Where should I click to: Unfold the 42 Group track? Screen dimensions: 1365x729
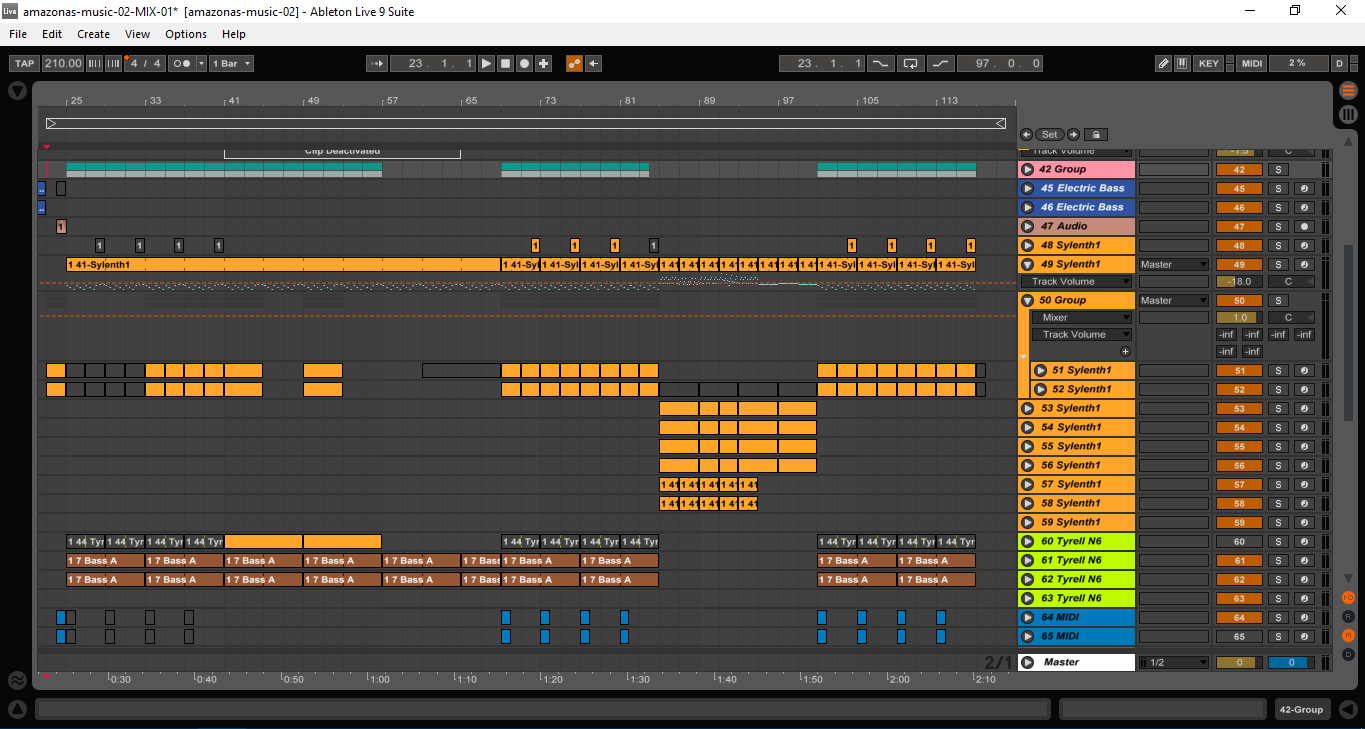coord(1028,170)
